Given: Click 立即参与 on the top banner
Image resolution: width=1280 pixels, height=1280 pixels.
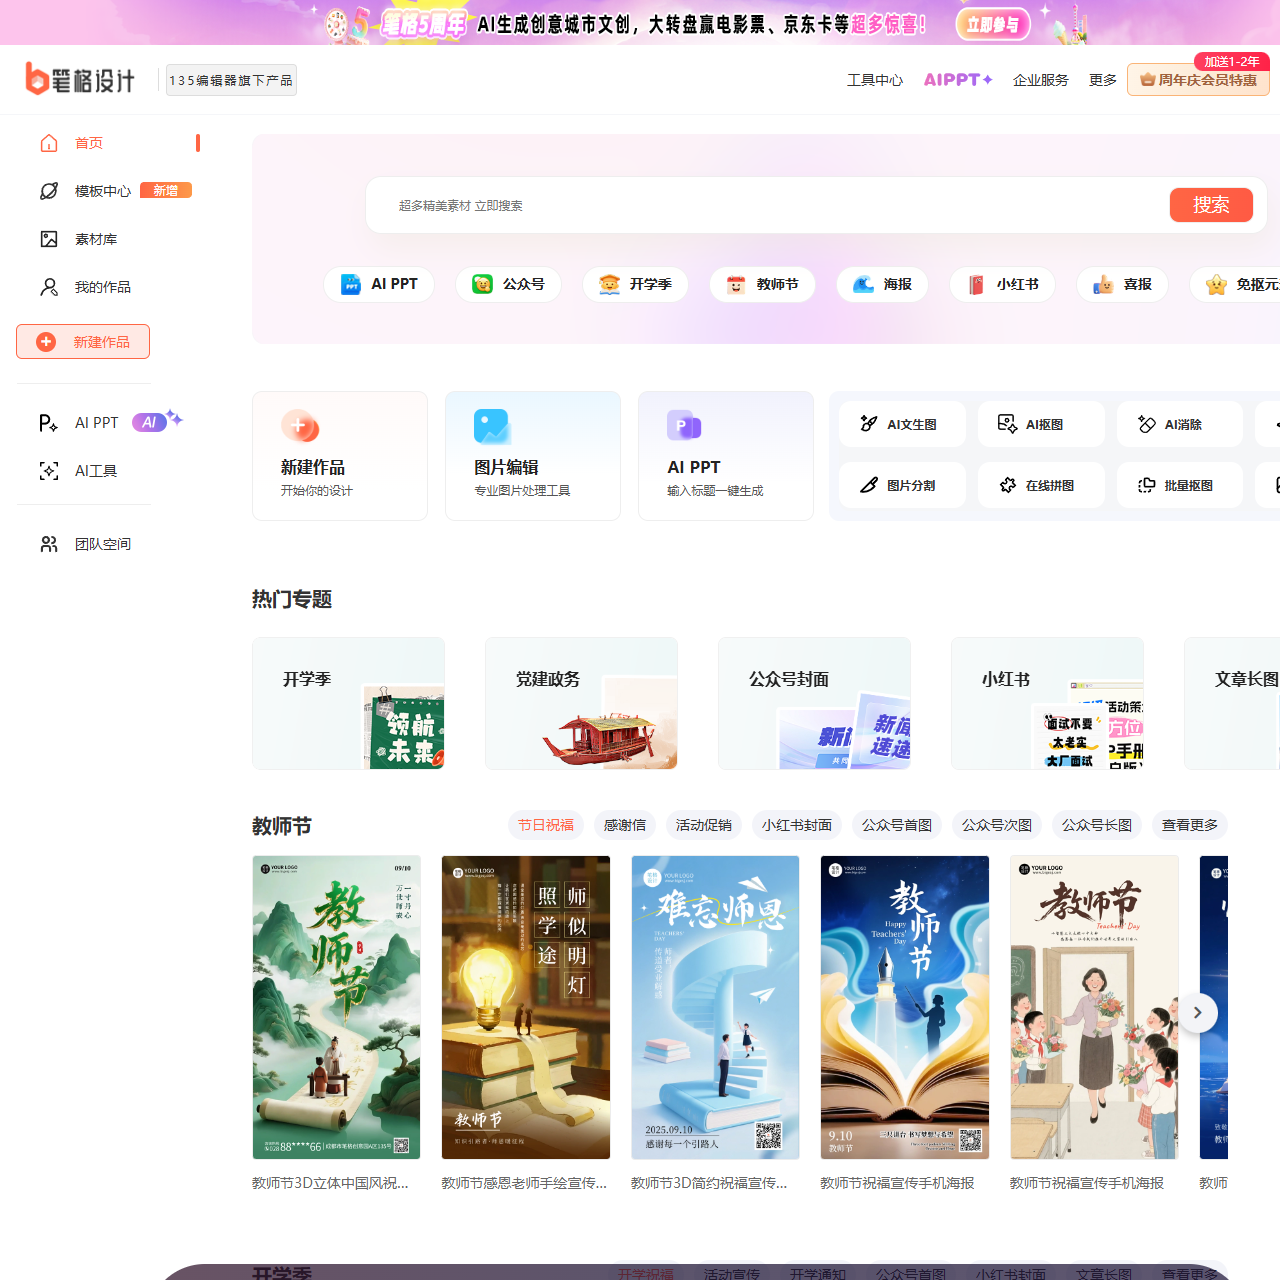Looking at the screenshot, I should [x=992, y=24].
